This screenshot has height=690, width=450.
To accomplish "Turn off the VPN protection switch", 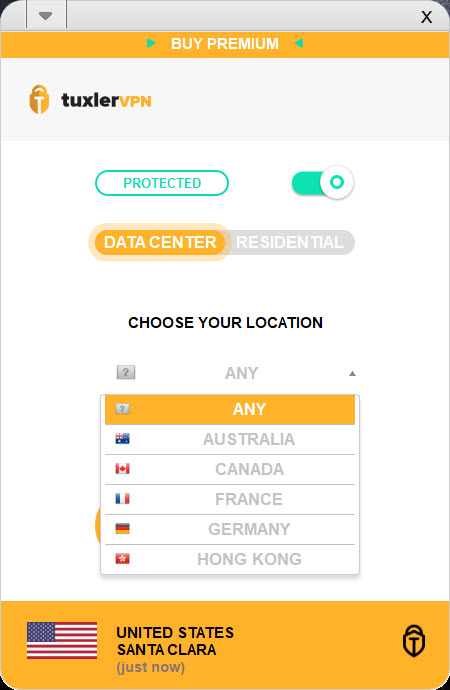I will (323, 182).
